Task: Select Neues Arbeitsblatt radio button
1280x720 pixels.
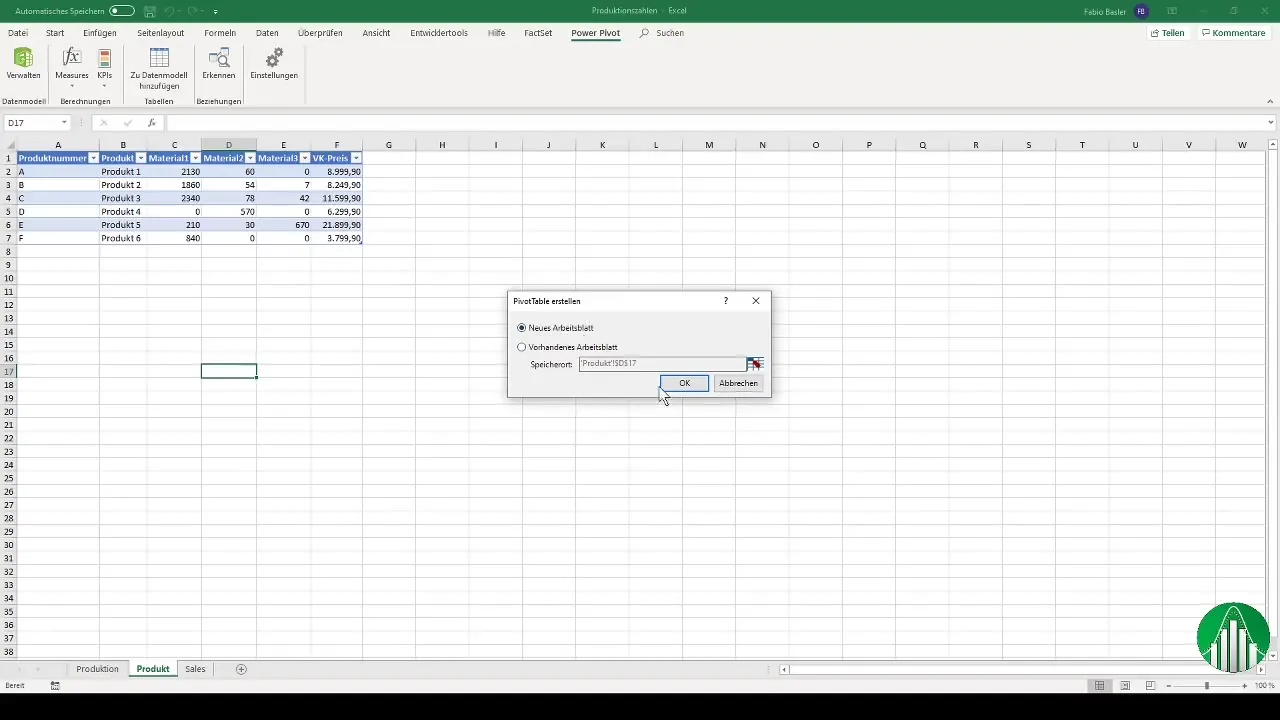Action: pyautogui.click(x=522, y=328)
